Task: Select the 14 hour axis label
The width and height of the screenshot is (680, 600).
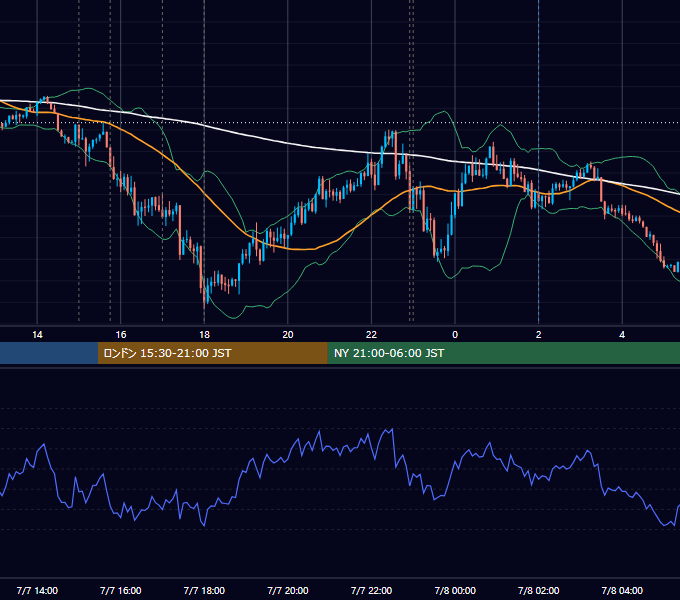Action: coord(37,335)
